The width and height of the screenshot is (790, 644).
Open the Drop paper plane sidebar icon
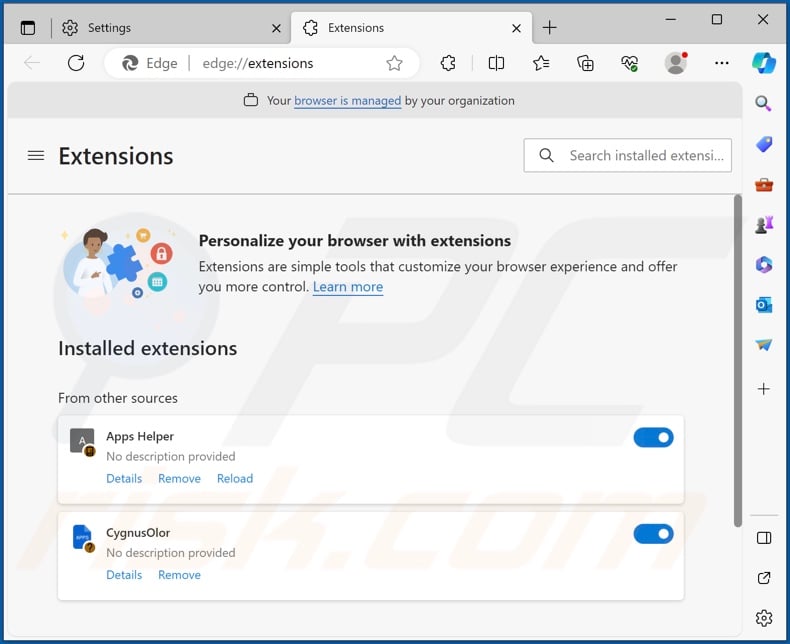(764, 345)
